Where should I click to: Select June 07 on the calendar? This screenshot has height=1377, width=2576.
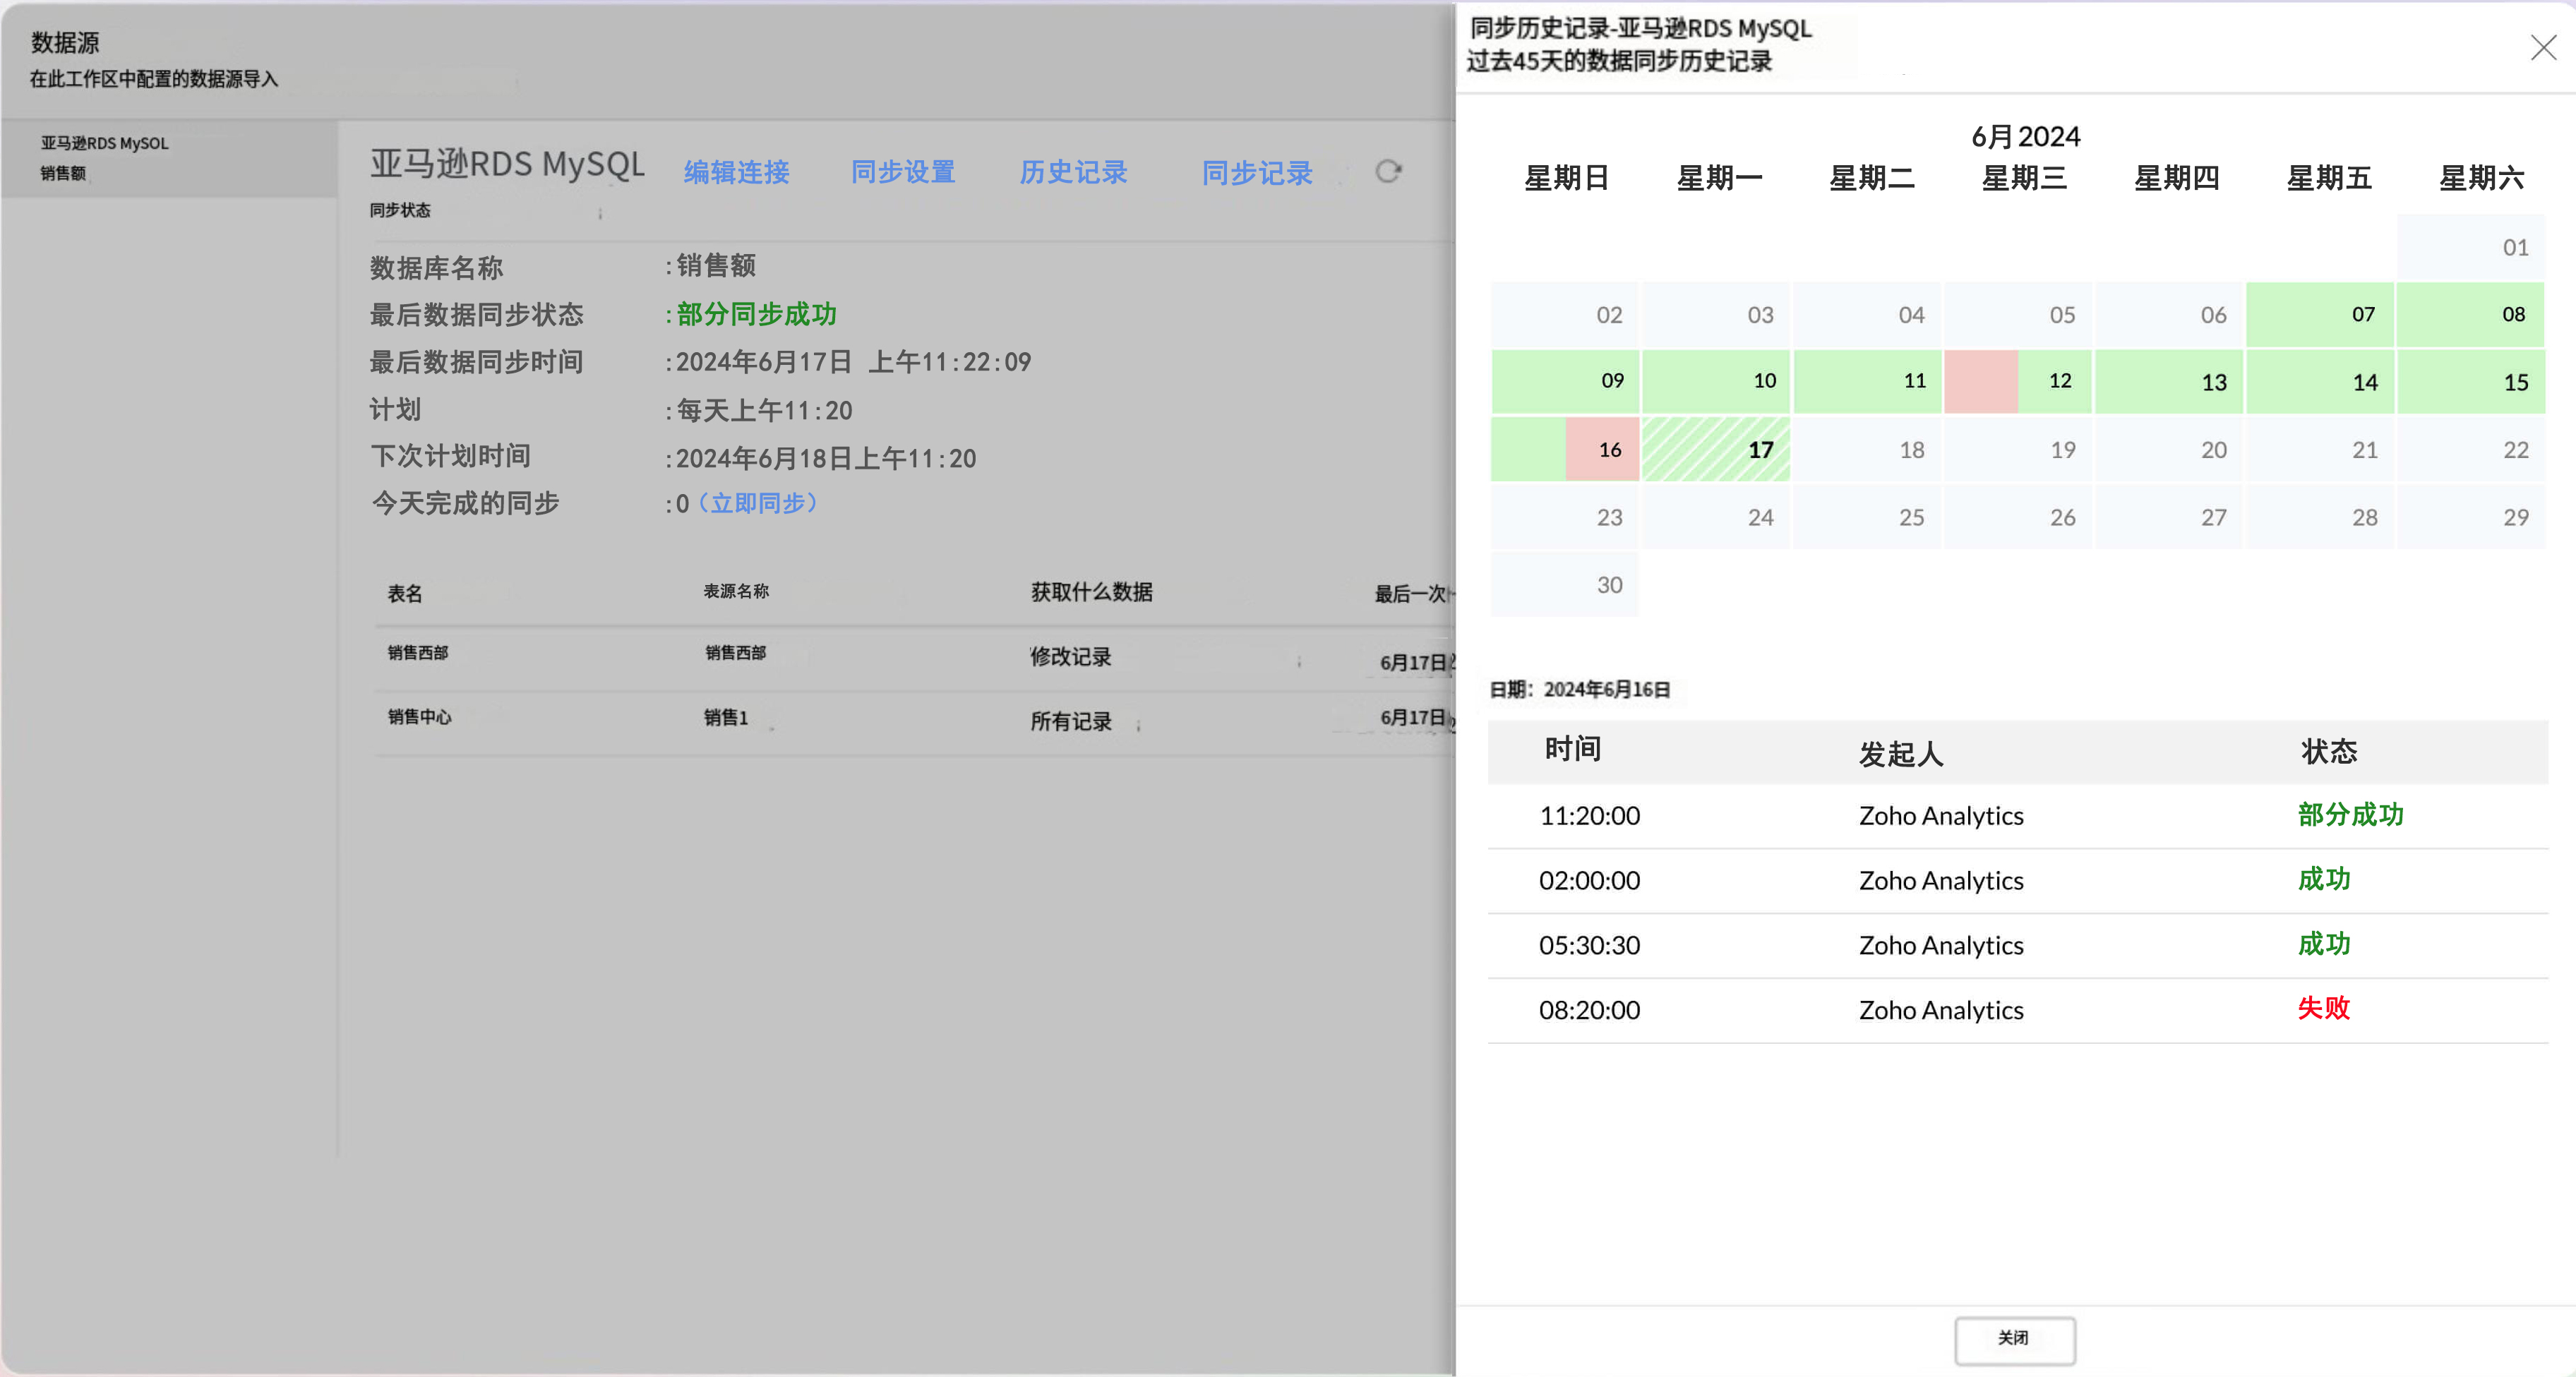click(2320, 314)
